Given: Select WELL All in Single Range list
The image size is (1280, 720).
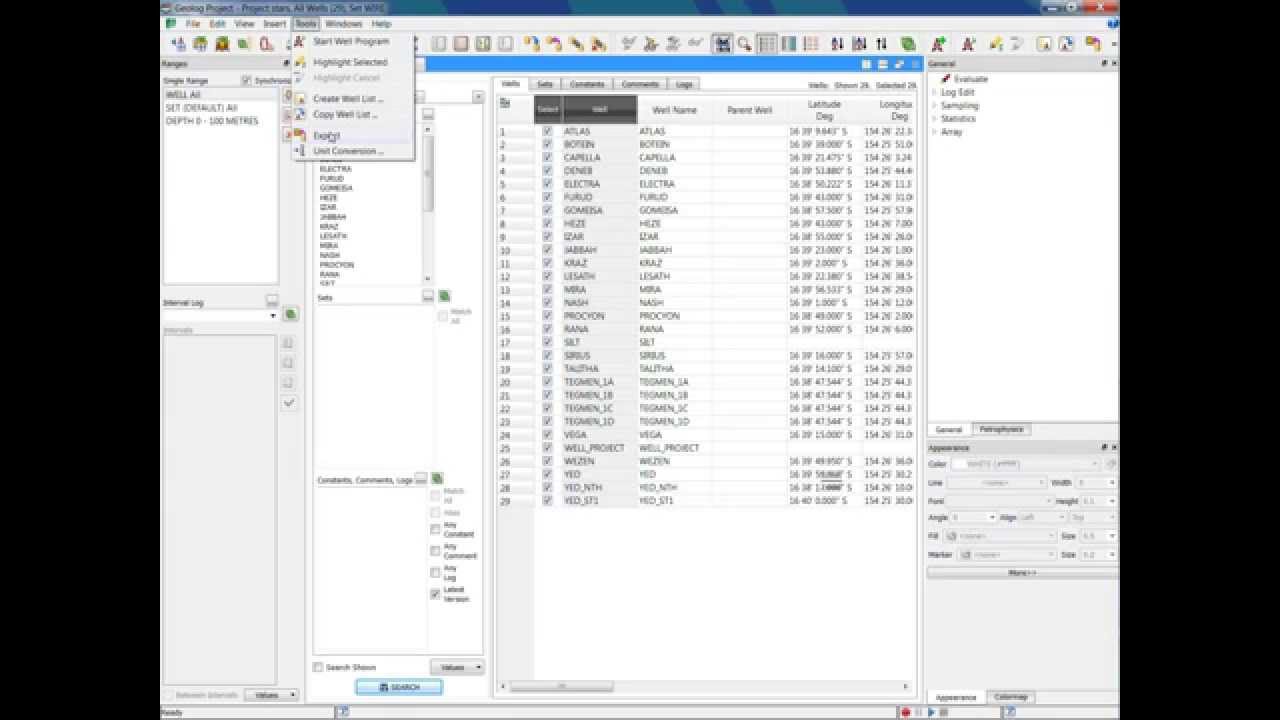Looking at the screenshot, I should (x=220, y=95).
